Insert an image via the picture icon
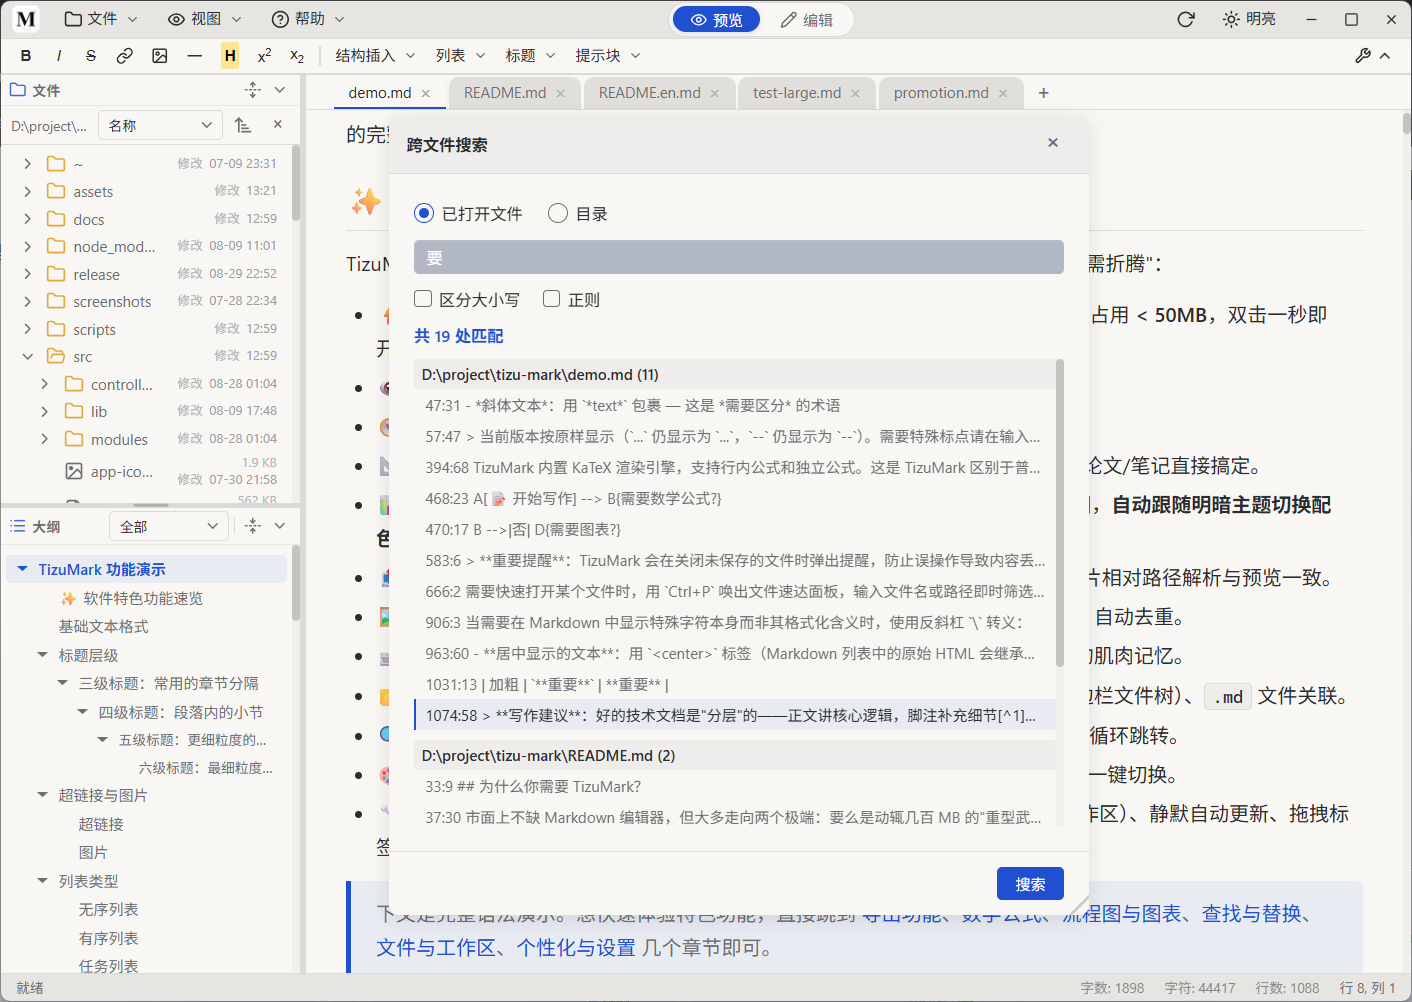This screenshot has height=1002, width=1412. pyautogui.click(x=160, y=56)
